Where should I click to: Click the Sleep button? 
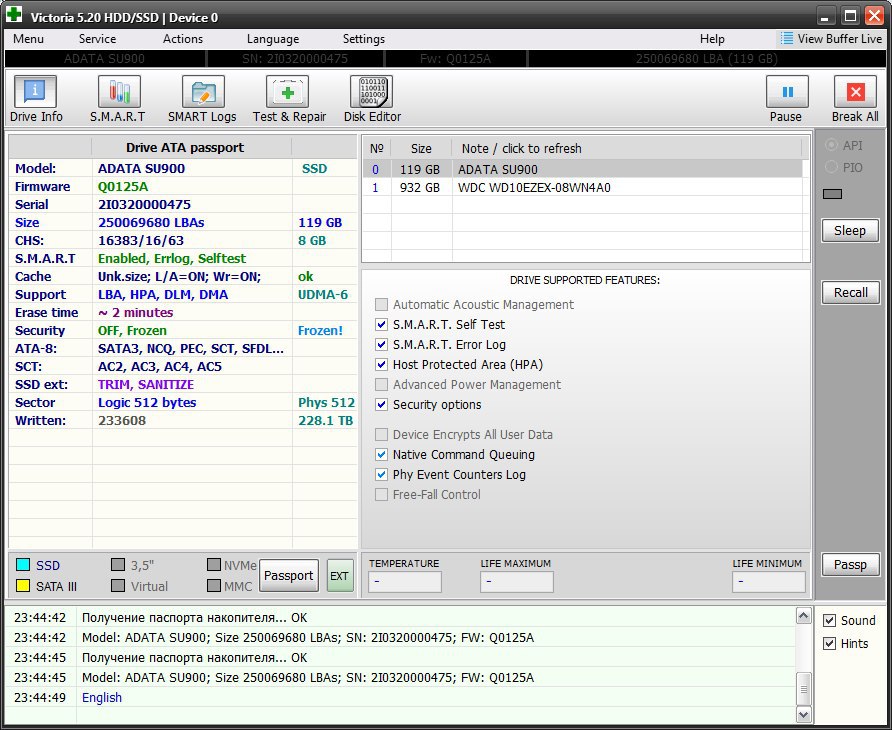coord(850,230)
